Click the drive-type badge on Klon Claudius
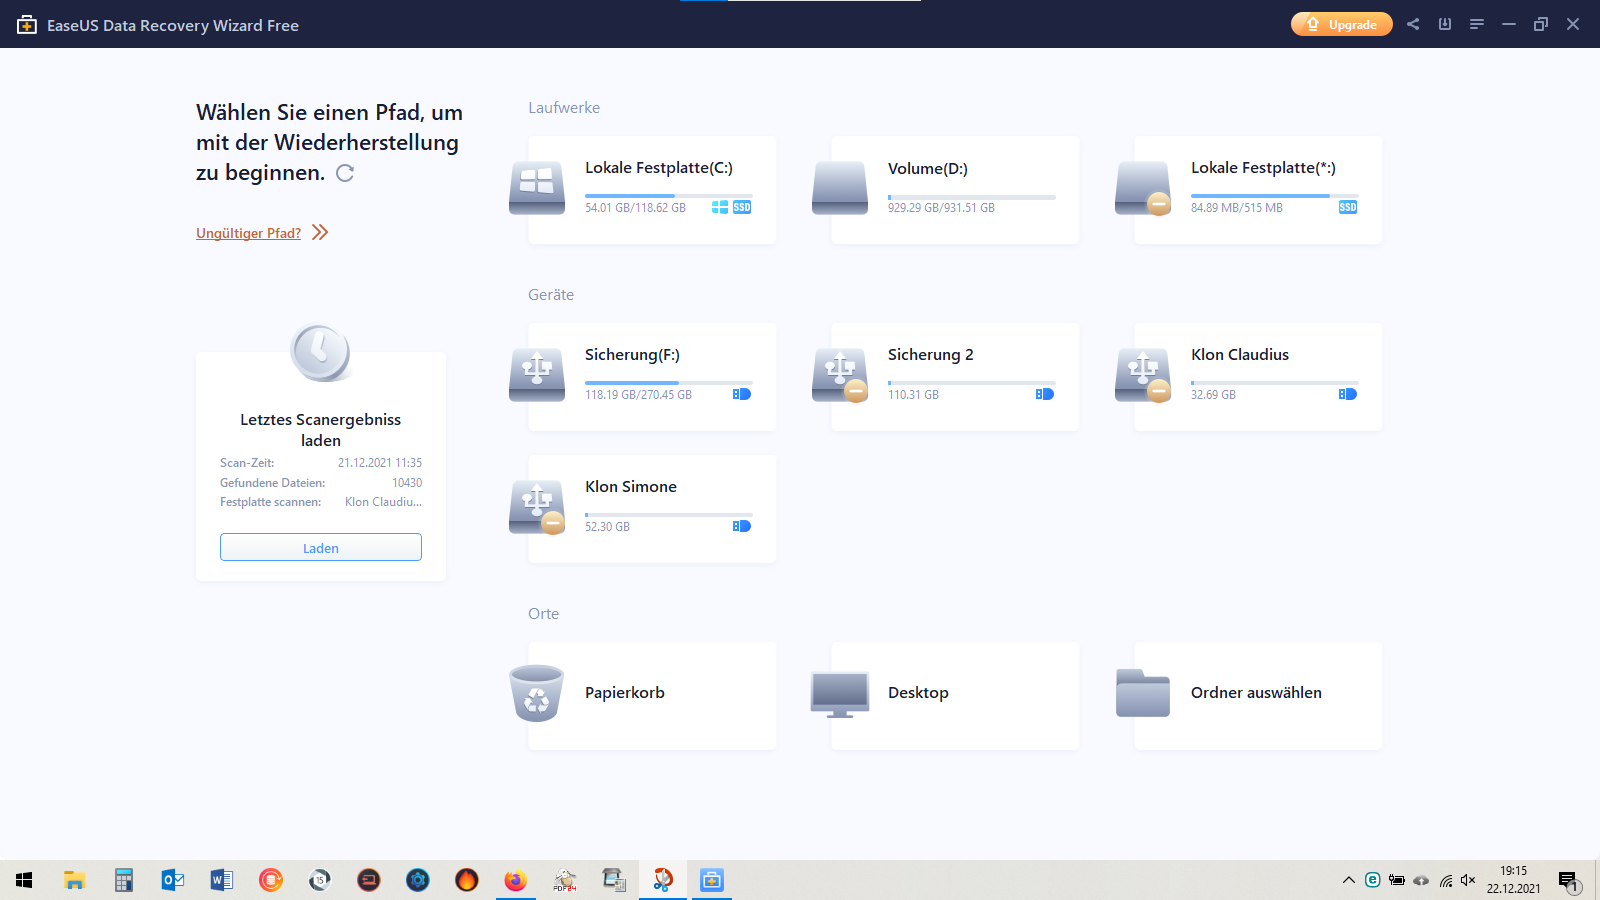 pos(1348,394)
